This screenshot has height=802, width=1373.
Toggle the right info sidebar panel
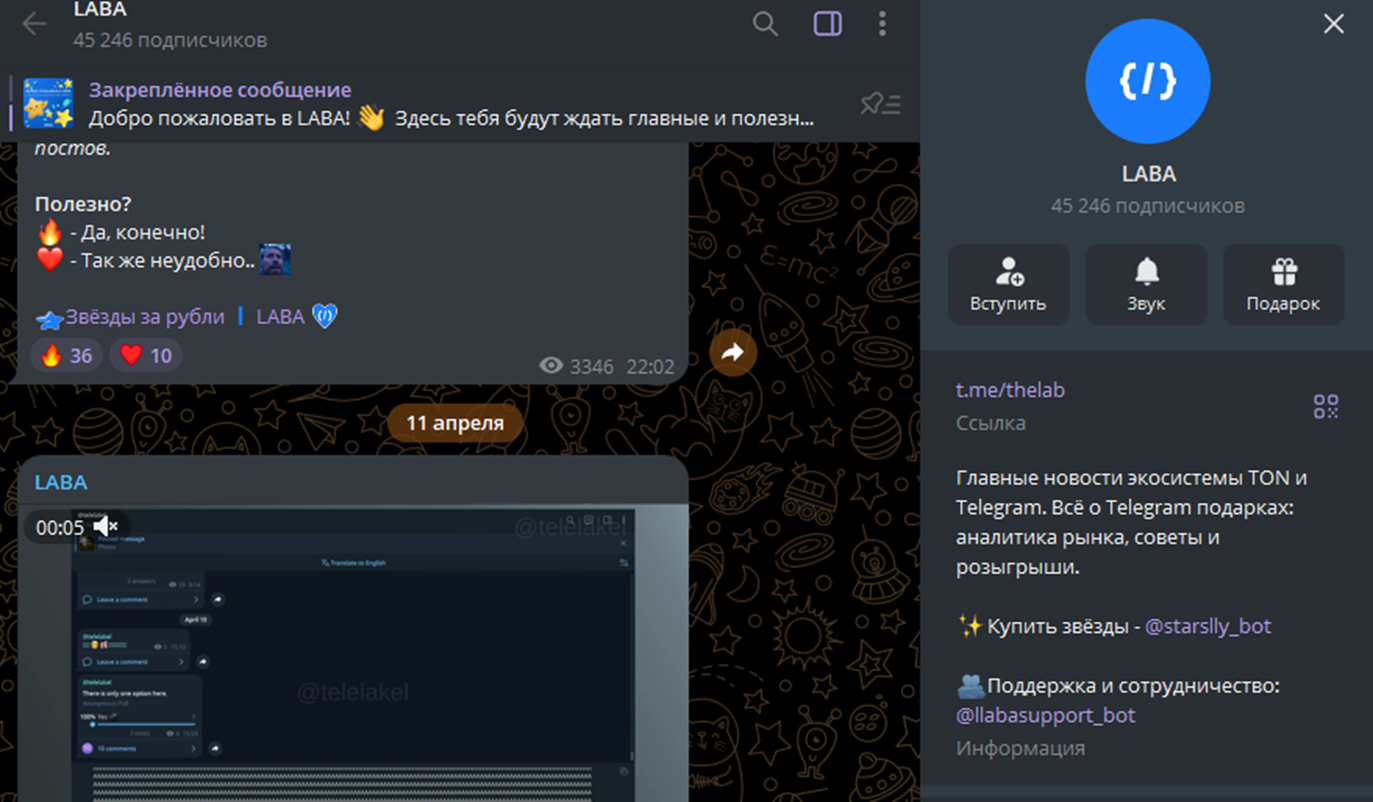(827, 24)
